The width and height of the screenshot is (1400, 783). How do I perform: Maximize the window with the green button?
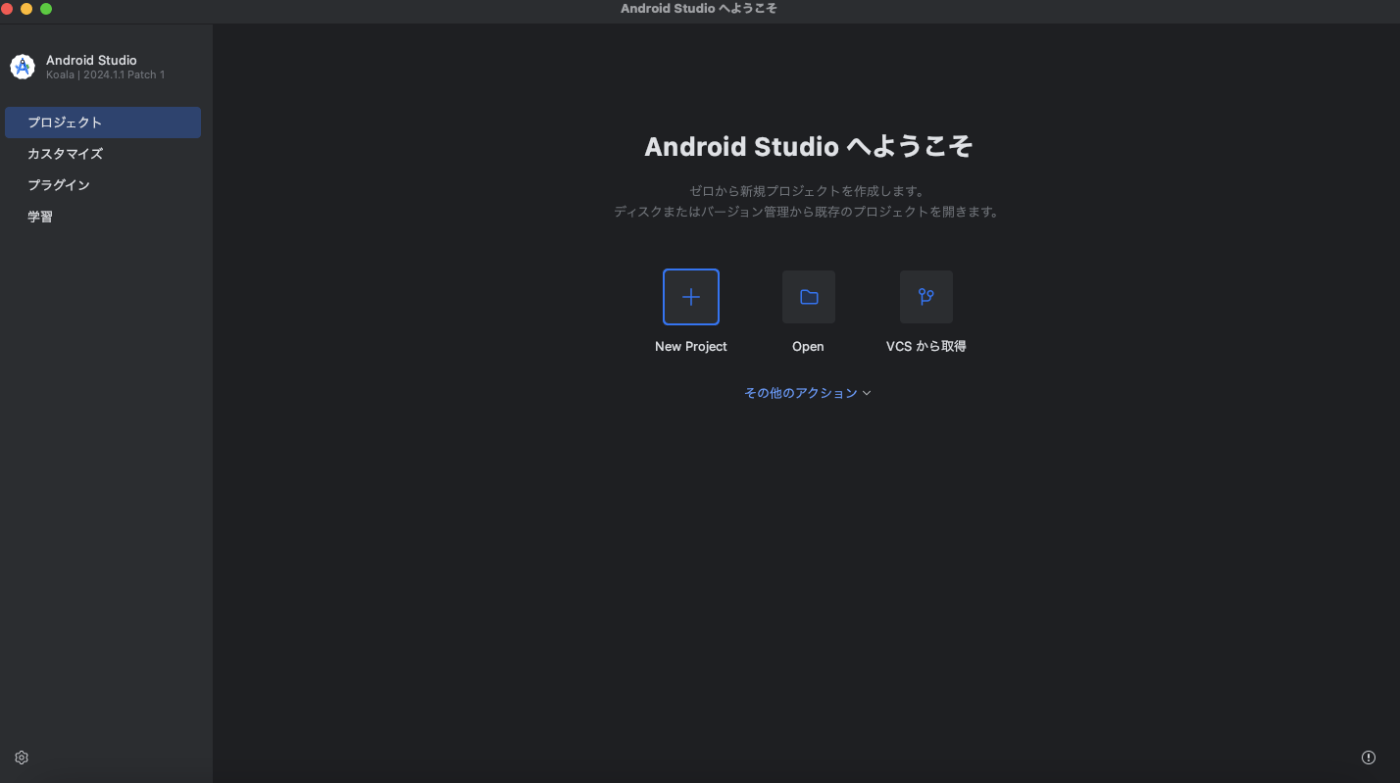[46, 9]
